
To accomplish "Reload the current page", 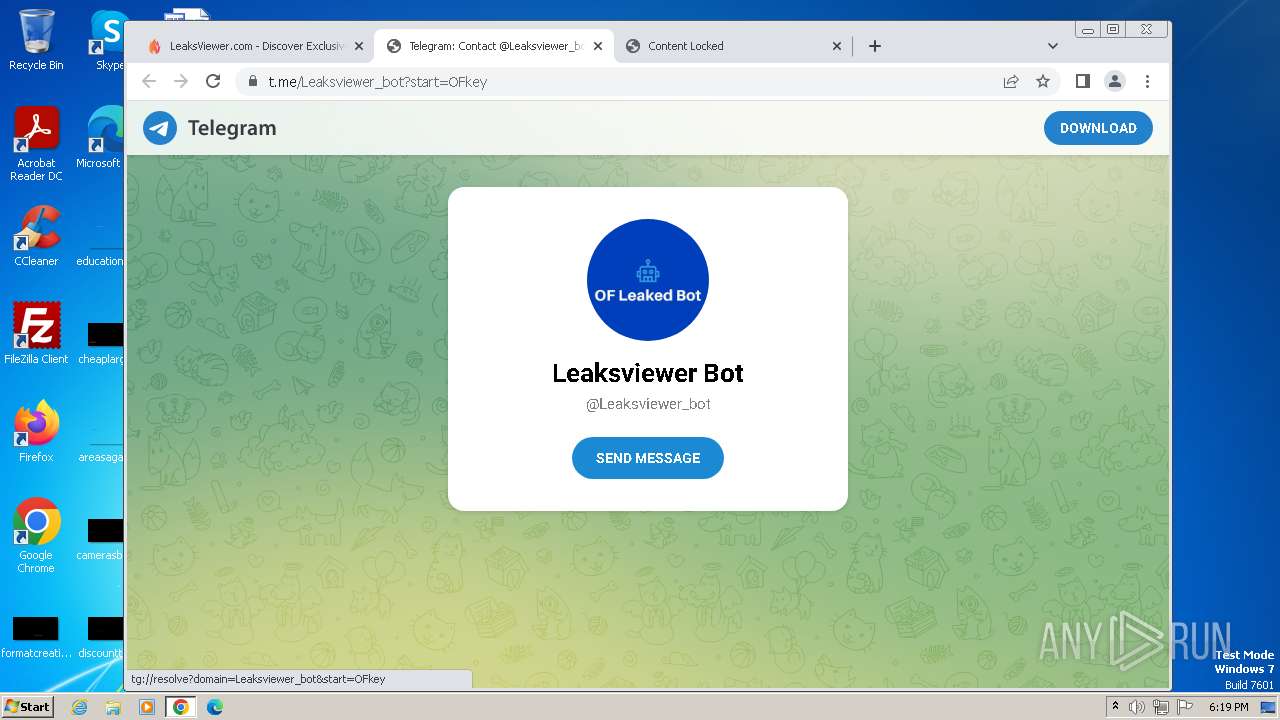I will (x=213, y=82).
